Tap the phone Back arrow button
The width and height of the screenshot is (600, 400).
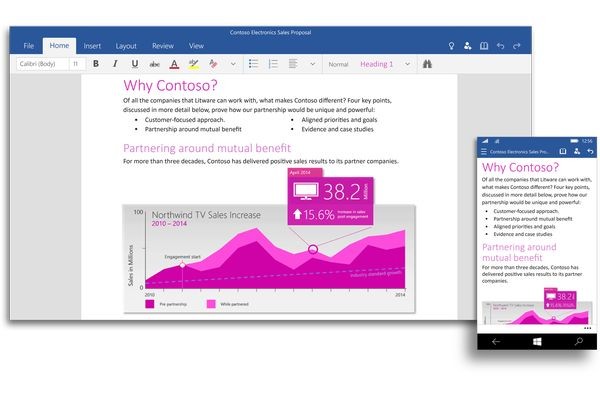496,341
